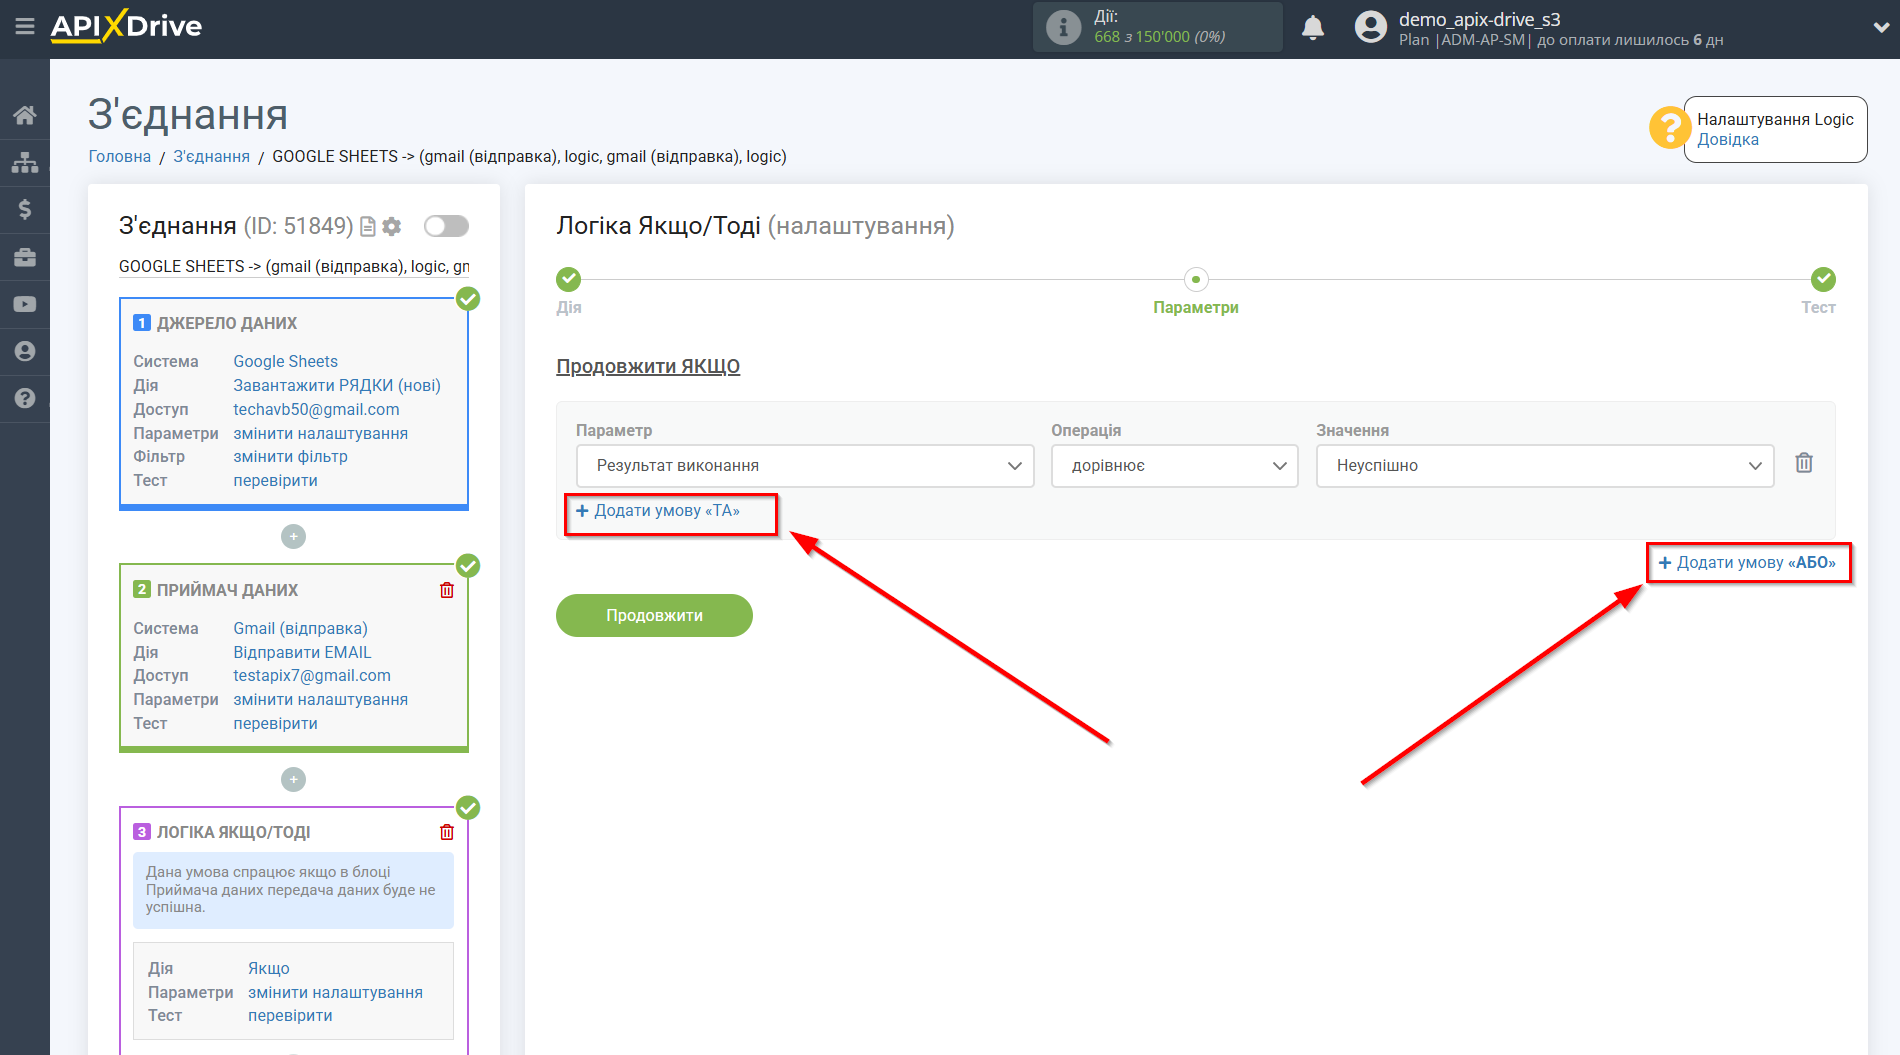Viewport: 1900px width, 1055px height.
Task: Click the connection document copy icon
Action: coord(368,227)
